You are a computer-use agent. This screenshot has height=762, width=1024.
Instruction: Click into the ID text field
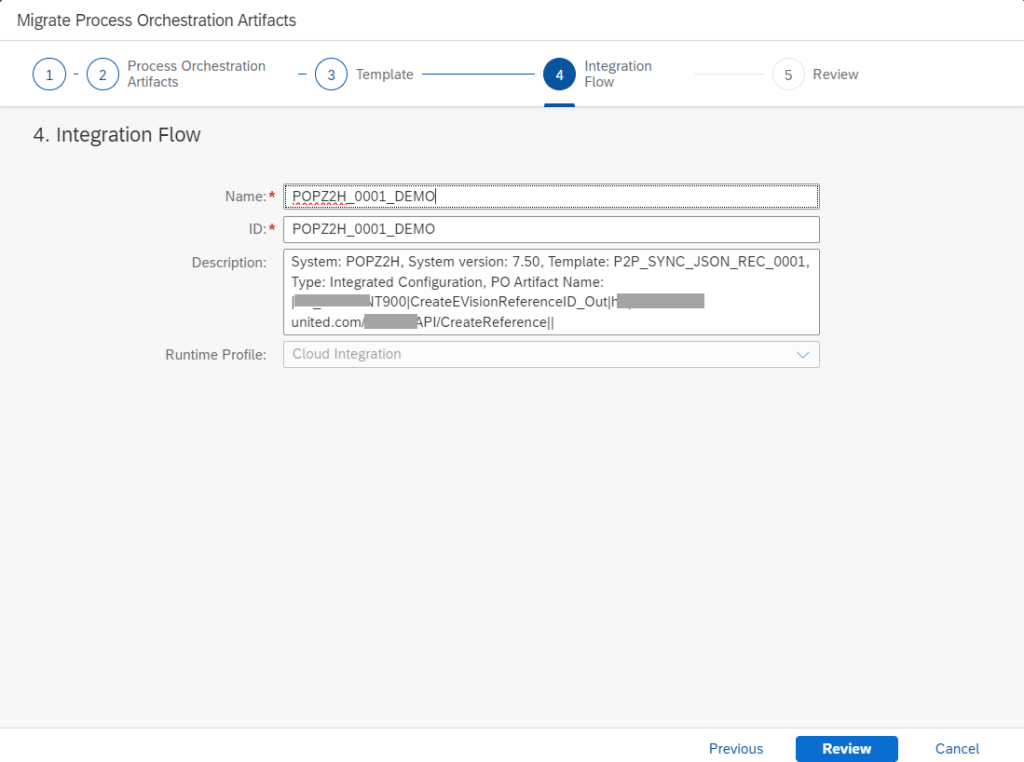point(550,229)
